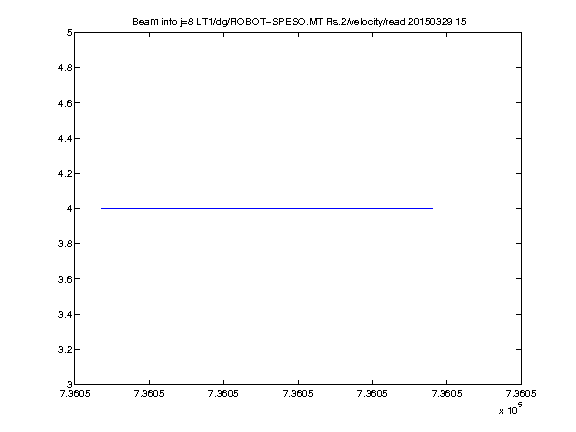Click the y-axis label 4.6
This screenshot has height=432, width=576.
click(65, 103)
